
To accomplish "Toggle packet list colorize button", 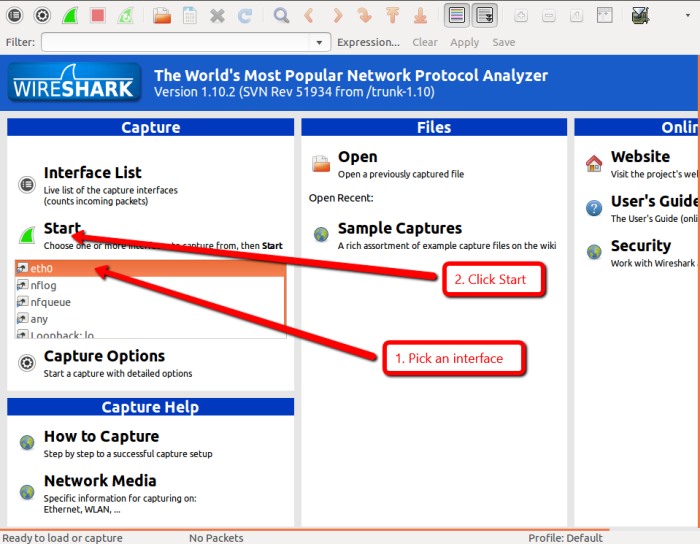I will (457, 16).
